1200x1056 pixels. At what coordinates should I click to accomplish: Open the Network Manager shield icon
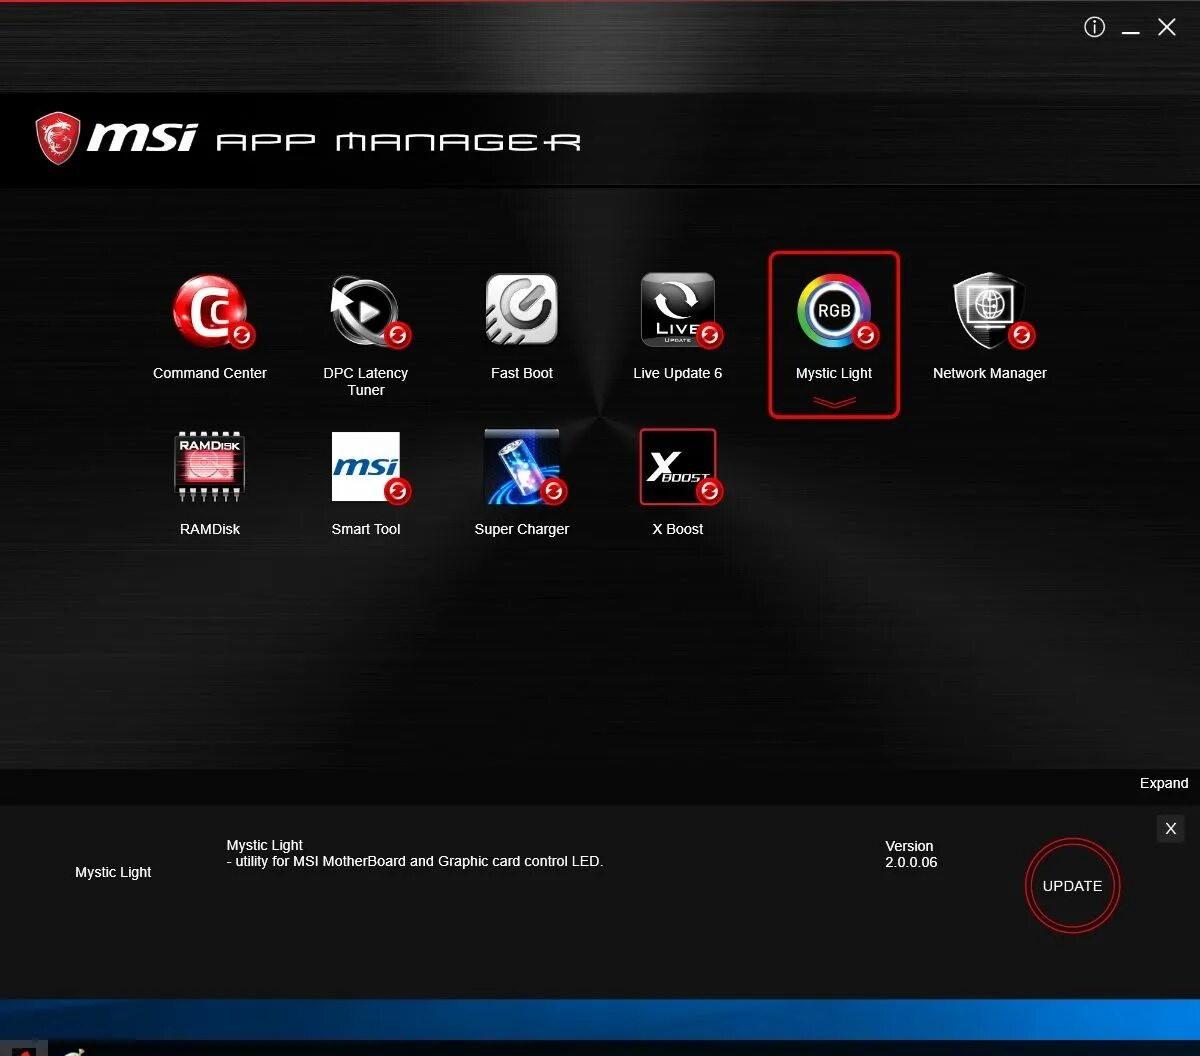(x=992, y=312)
